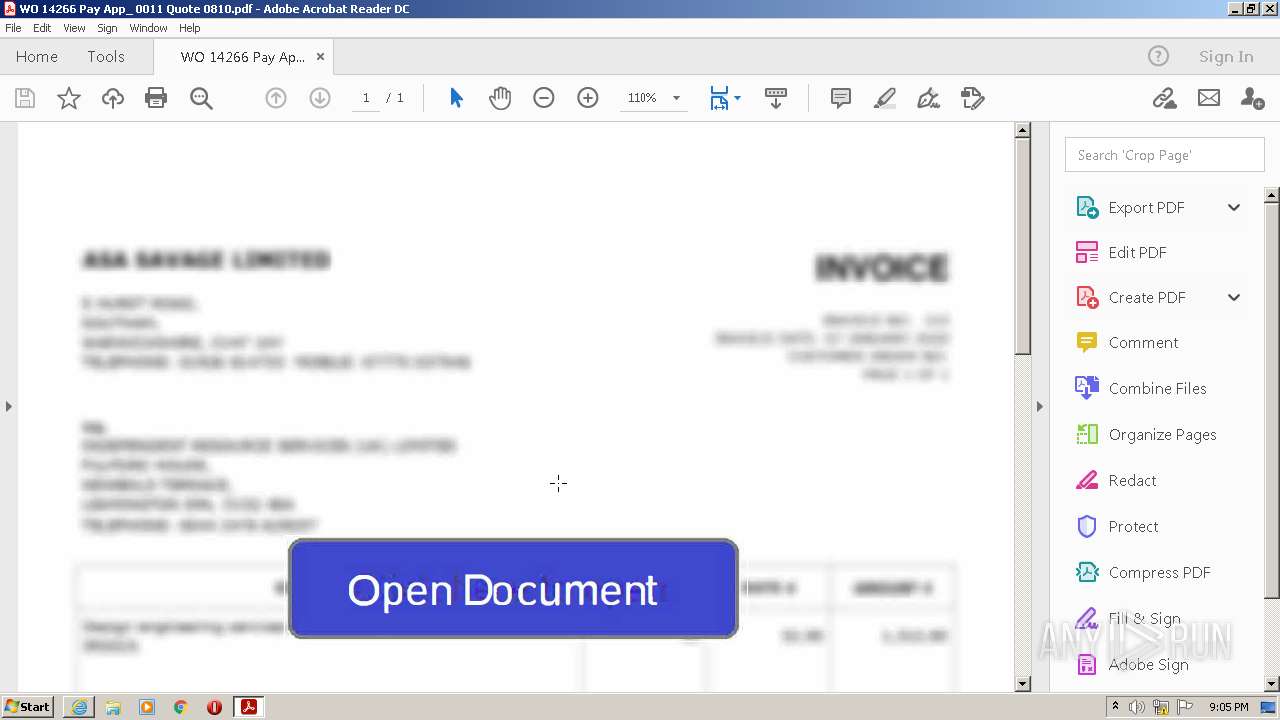The width and height of the screenshot is (1280, 720).
Task: Open the Compress PDF tool
Action: coord(1143,572)
